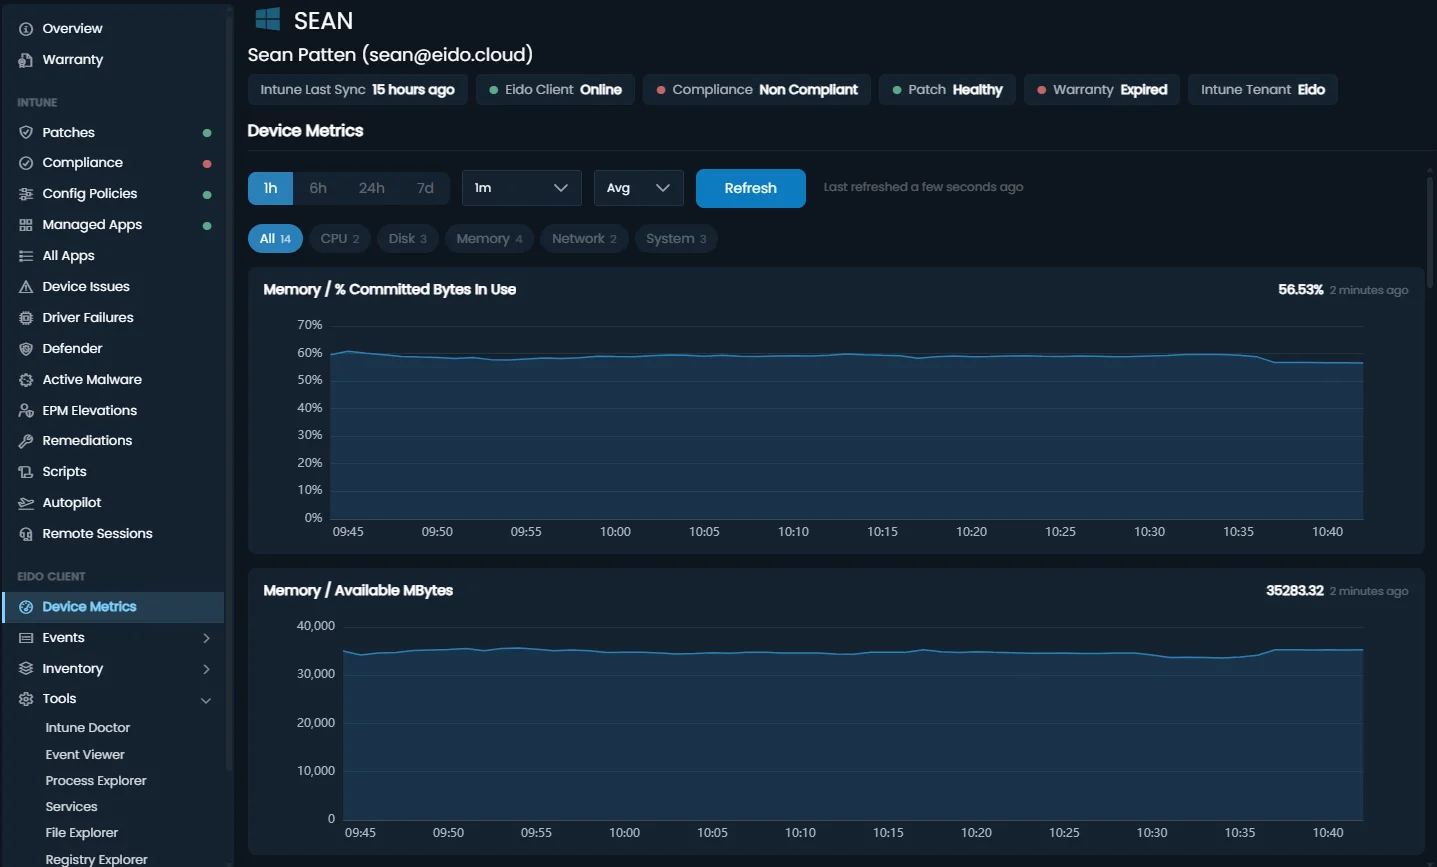Click the Driver Failures chip icon
Image resolution: width=1437 pixels, height=867 pixels.
(x=26, y=318)
